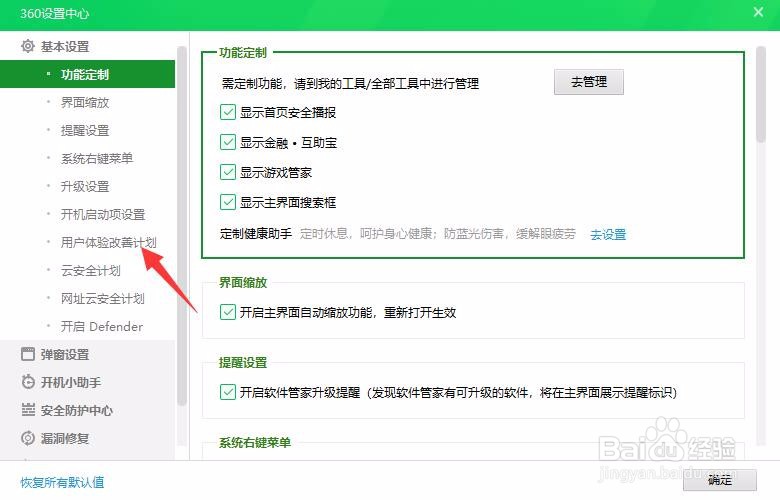Open 用户体验改善计划 settings
The width and height of the screenshot is (780, 500).
pyautogui.click(x=108, y=242)
